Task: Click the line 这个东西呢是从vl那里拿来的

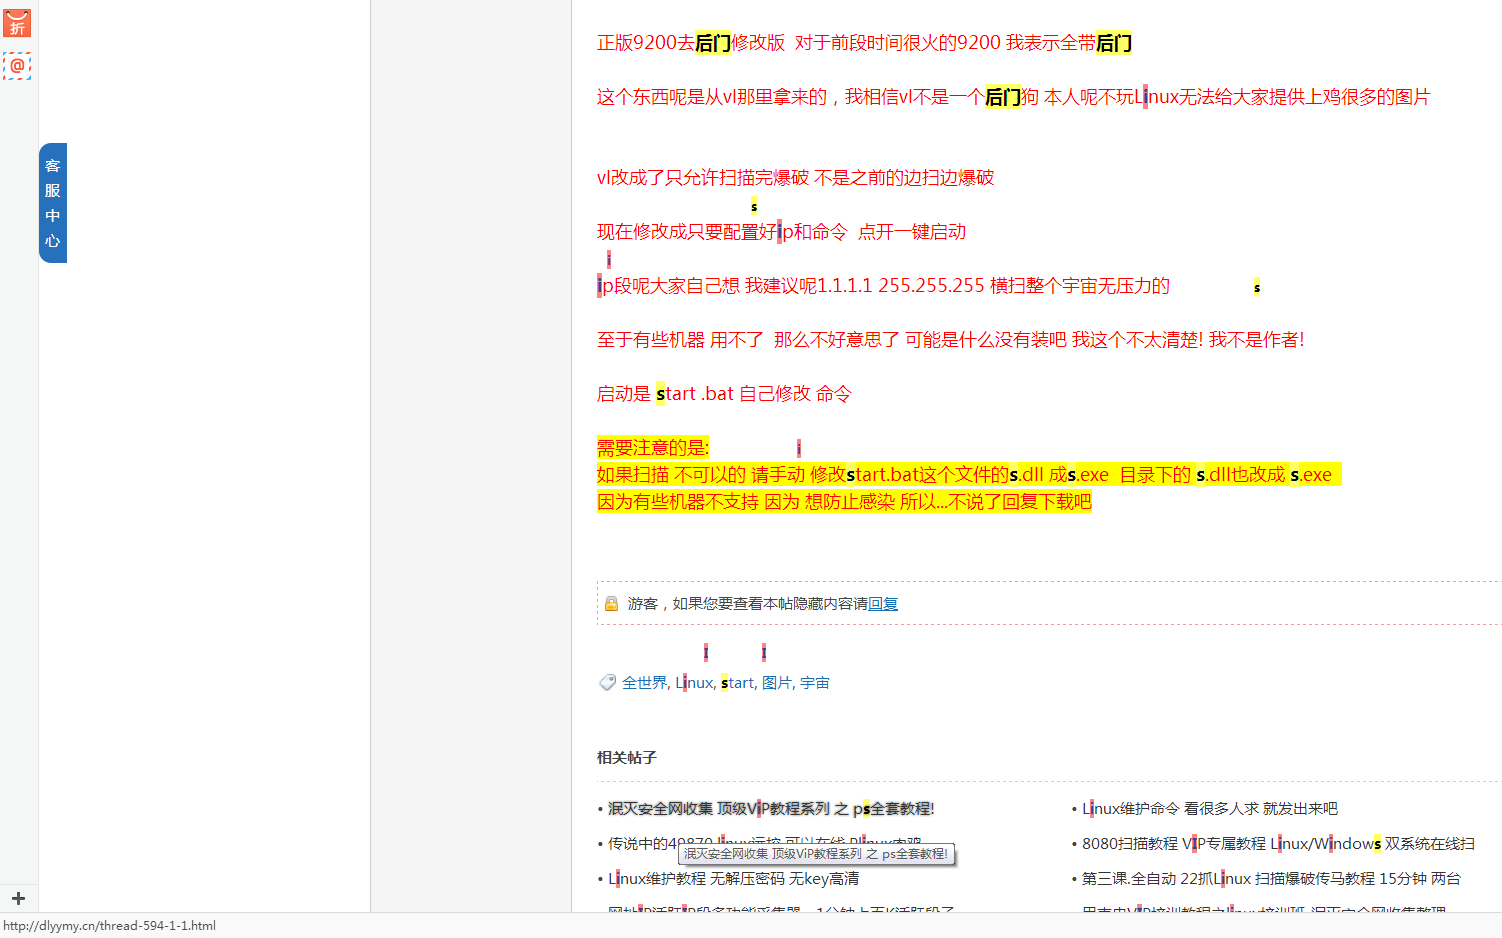Action: pyautogui.click(x=1013, y=97)
